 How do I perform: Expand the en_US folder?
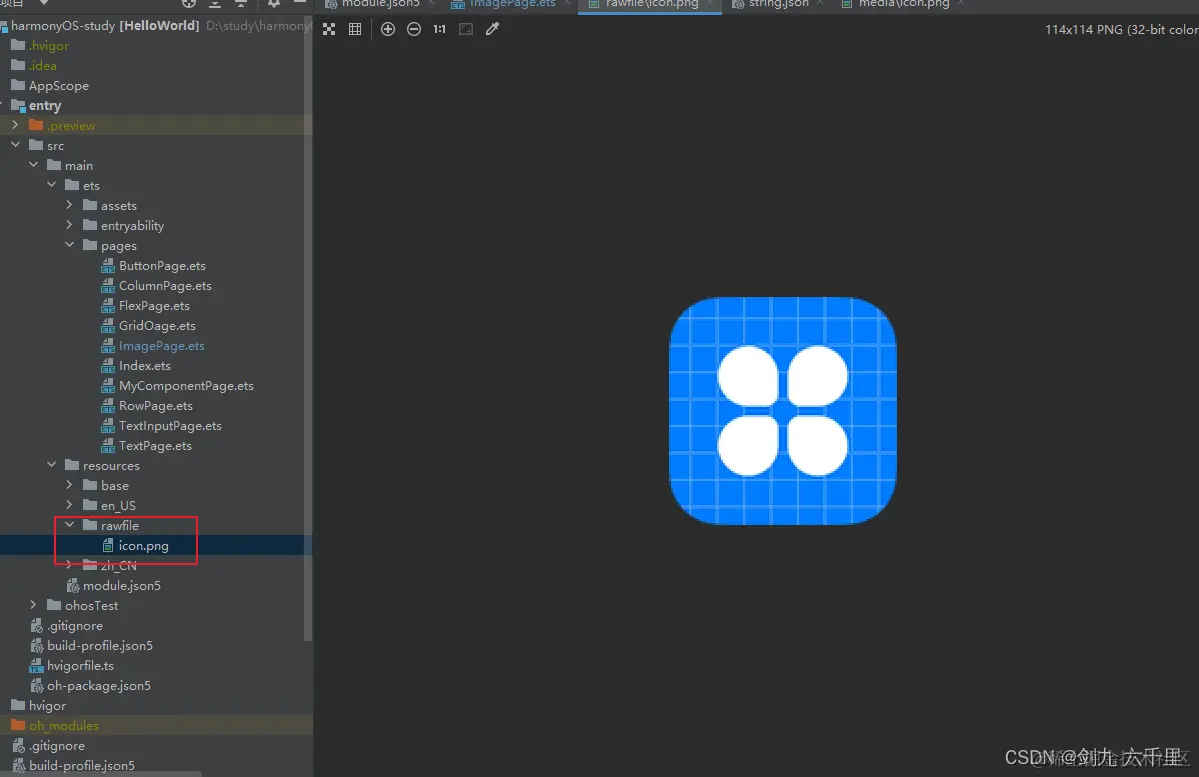tap(70, 505)
